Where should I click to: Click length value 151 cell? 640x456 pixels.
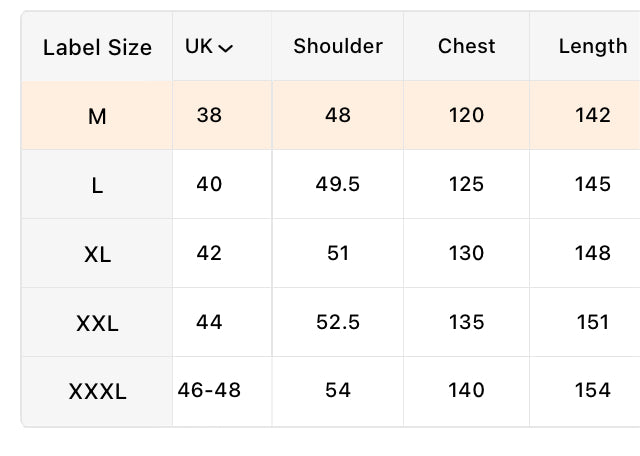[593, 322]
